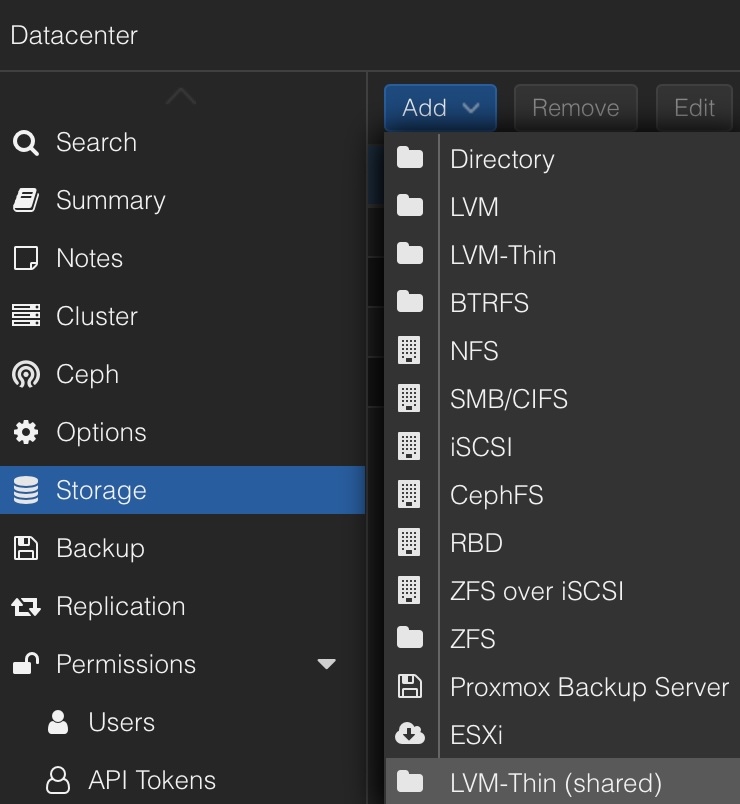Image resolution: width=740 pixels, height=804 pixels.
Task: Click the Search magnifier icon in sidebar
Action: tap(26, 143)
